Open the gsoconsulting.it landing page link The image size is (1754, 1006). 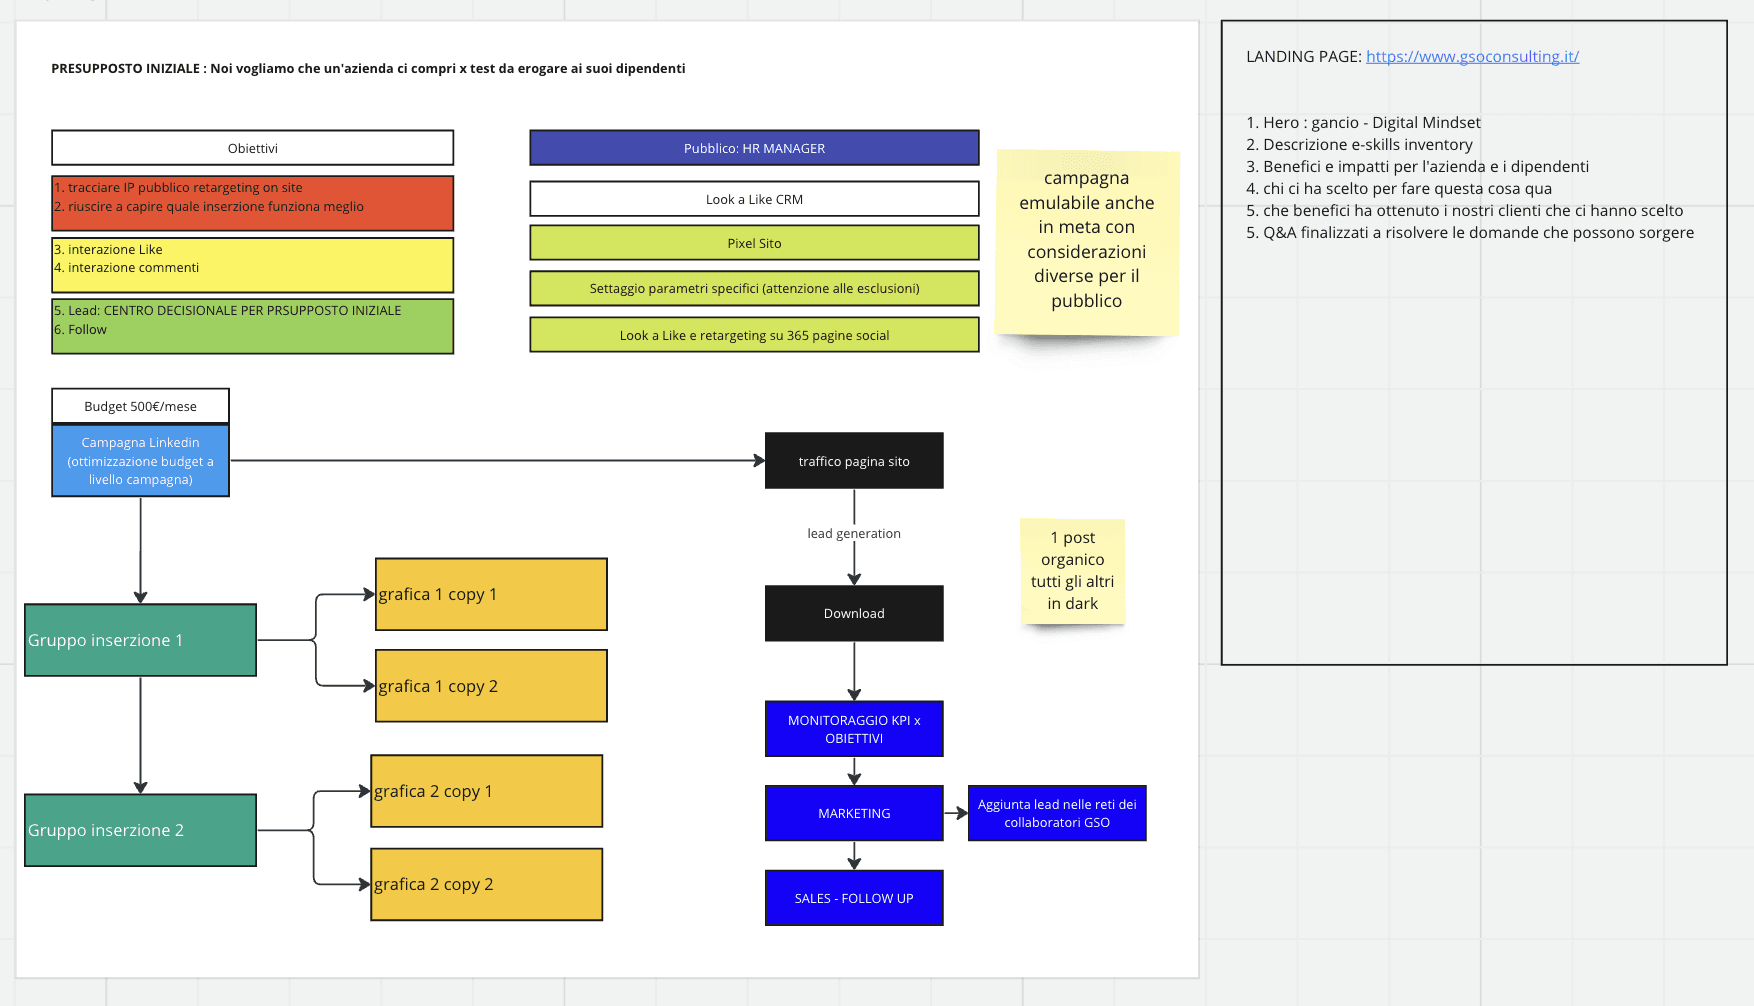(1472, 56)
